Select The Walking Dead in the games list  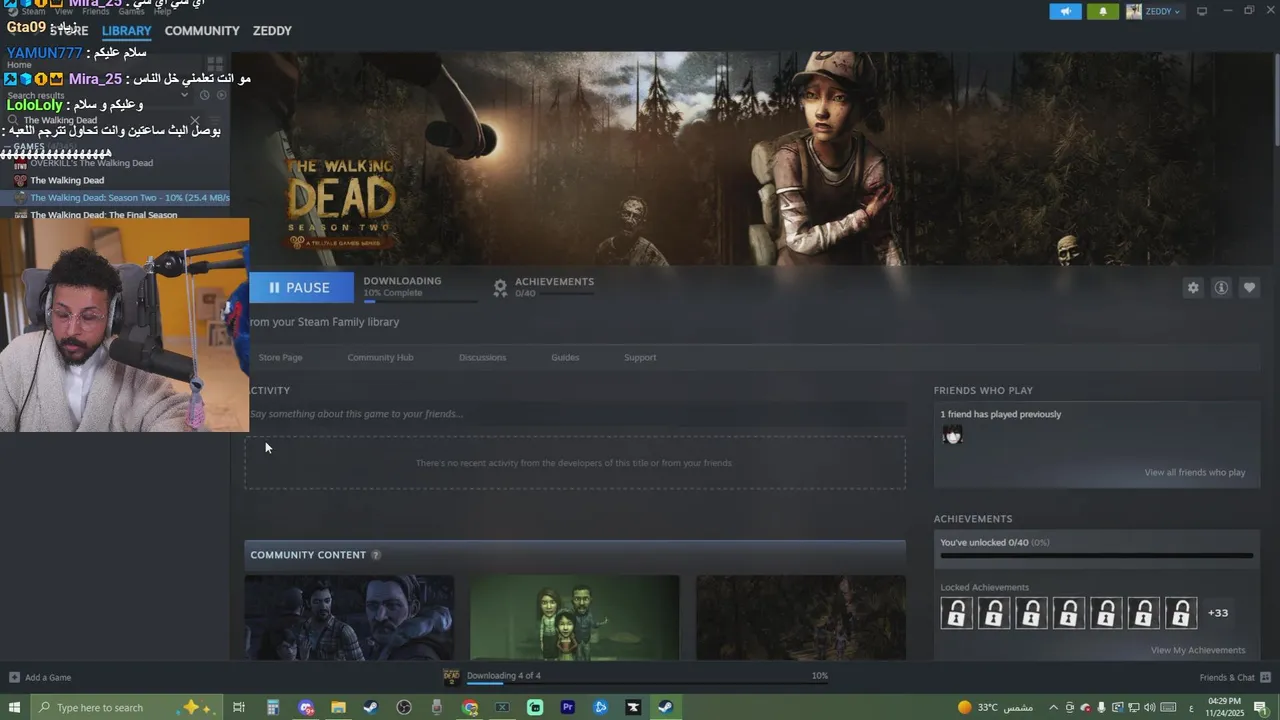pos(67,180)
